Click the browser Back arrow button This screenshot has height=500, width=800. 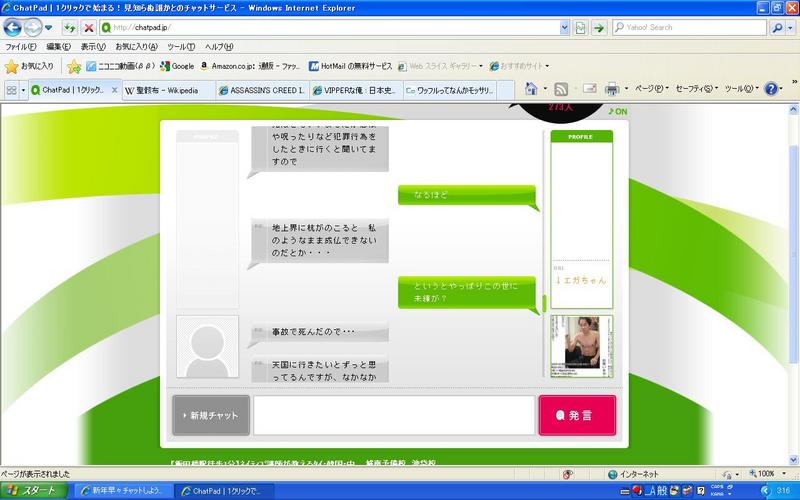(x=12, y=28)
